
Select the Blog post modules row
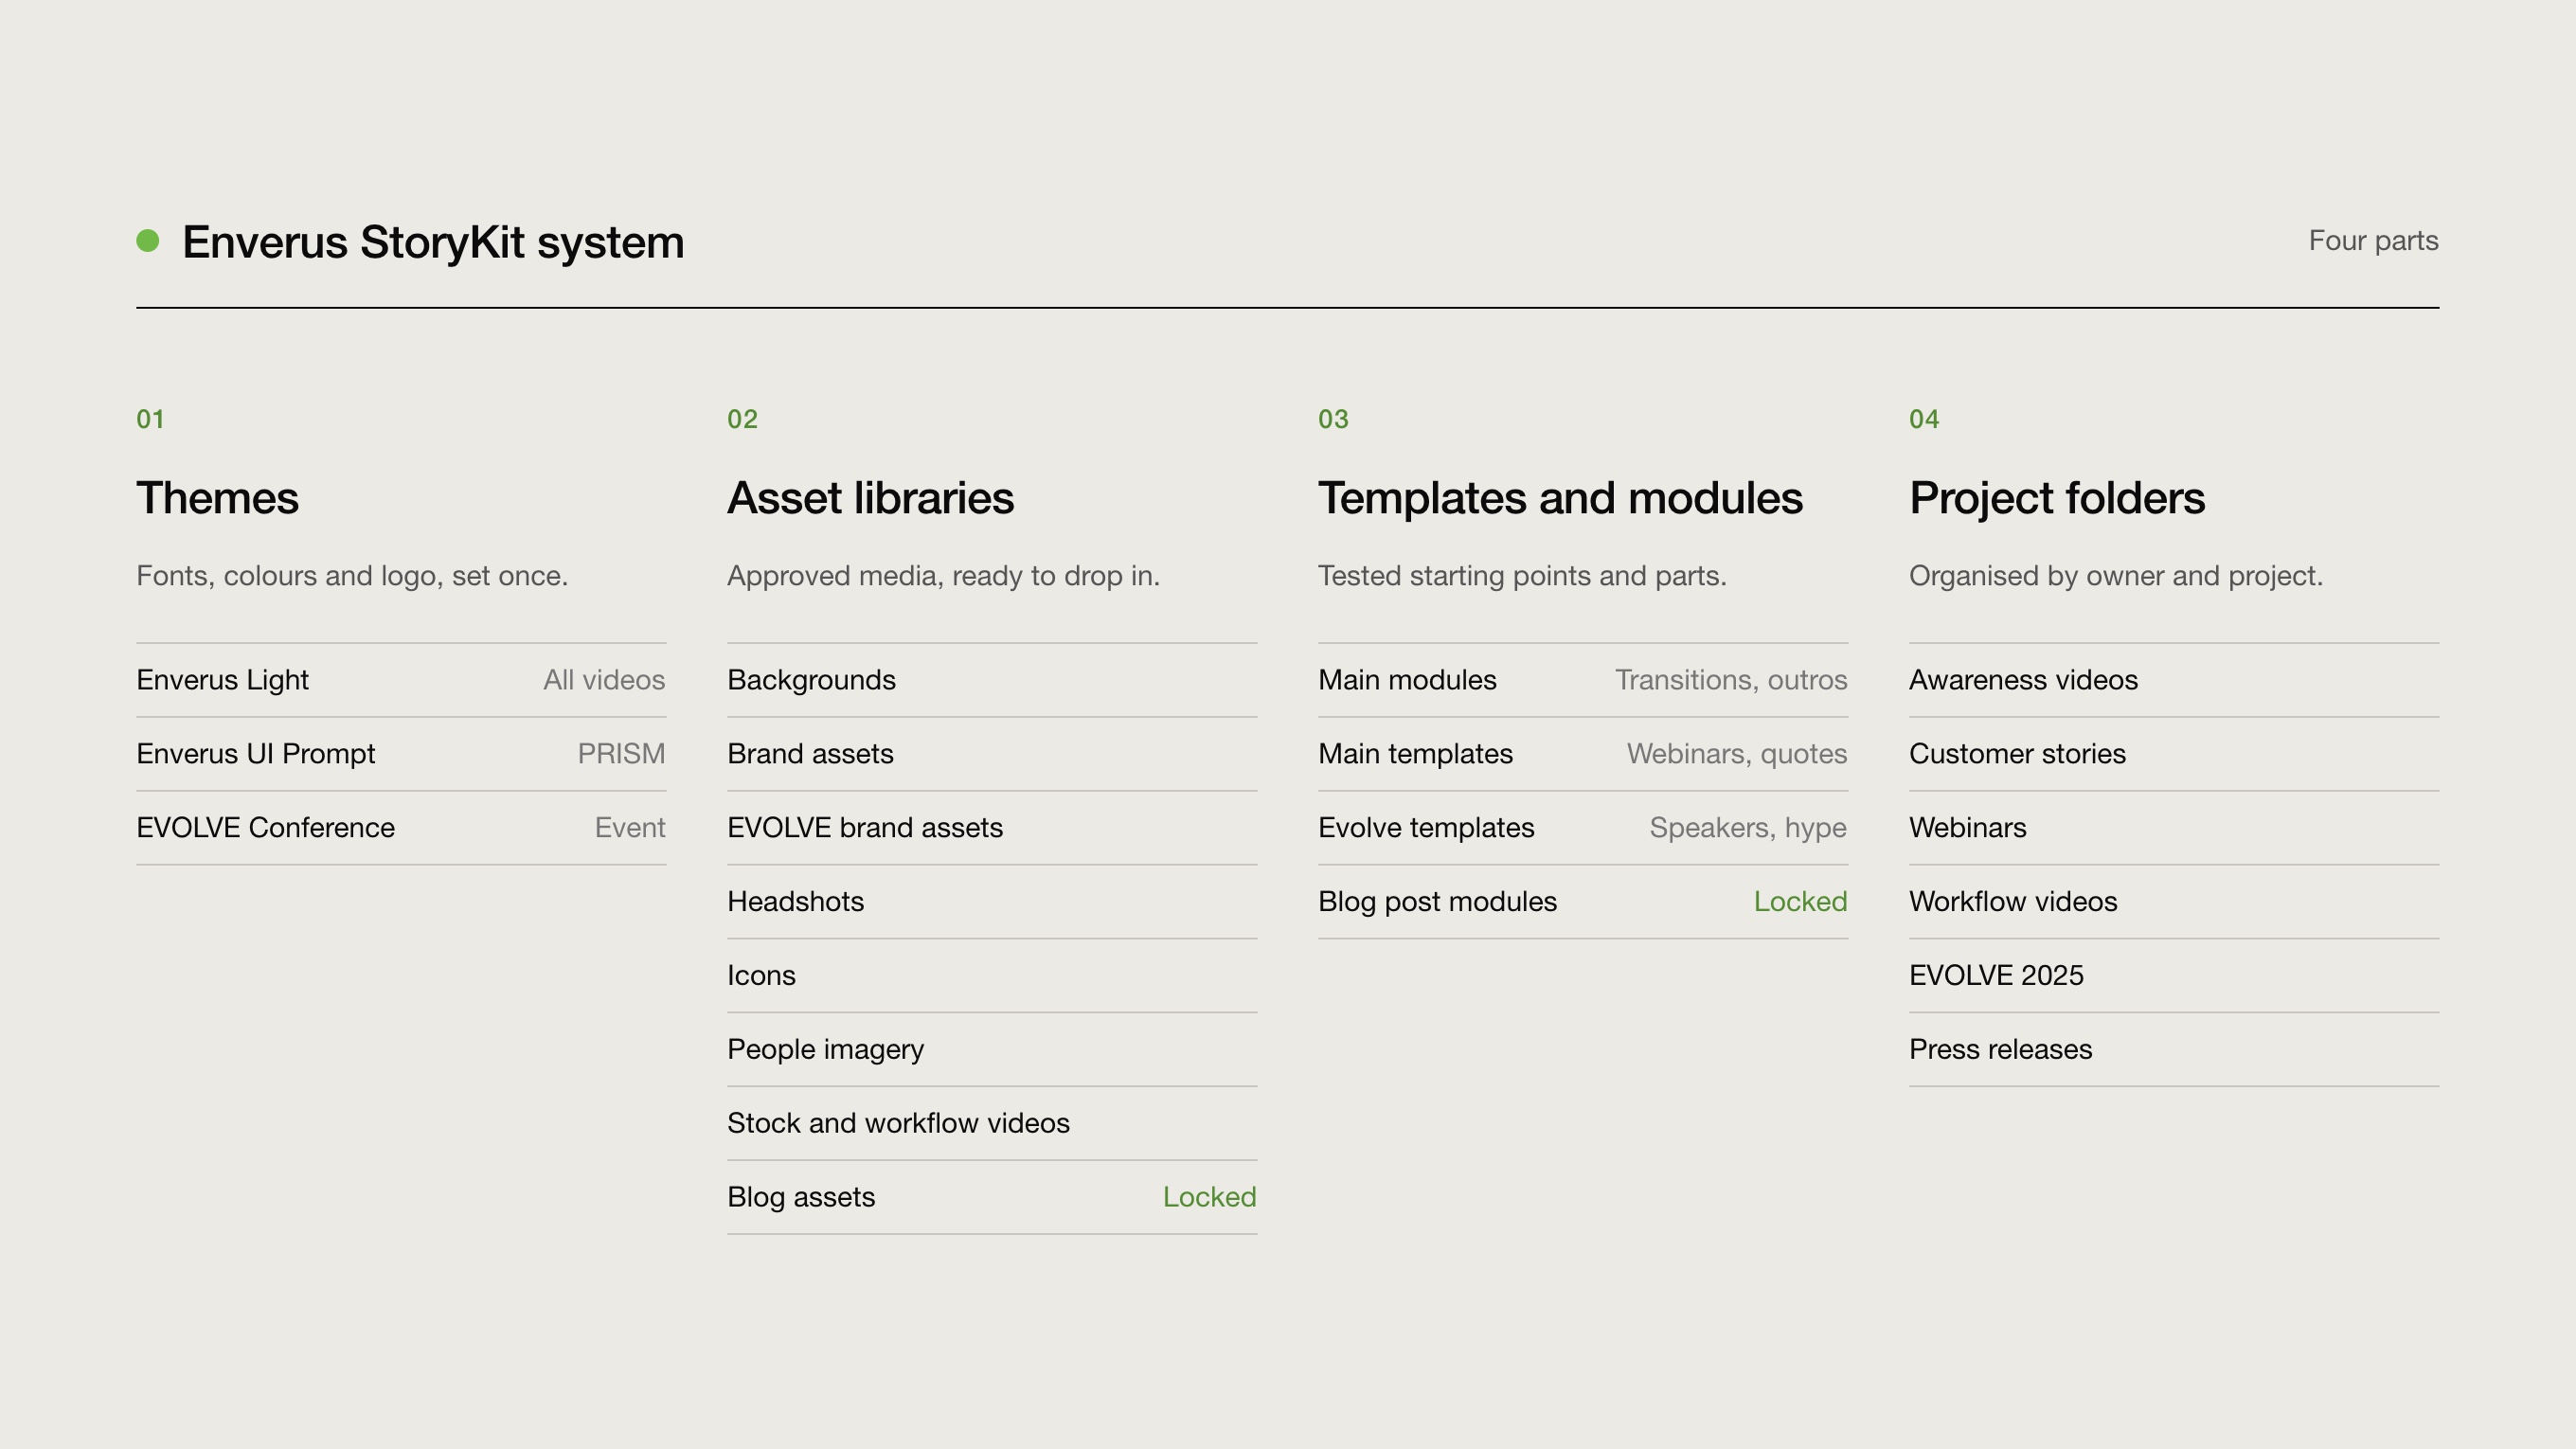click(x=1583, y=902)
